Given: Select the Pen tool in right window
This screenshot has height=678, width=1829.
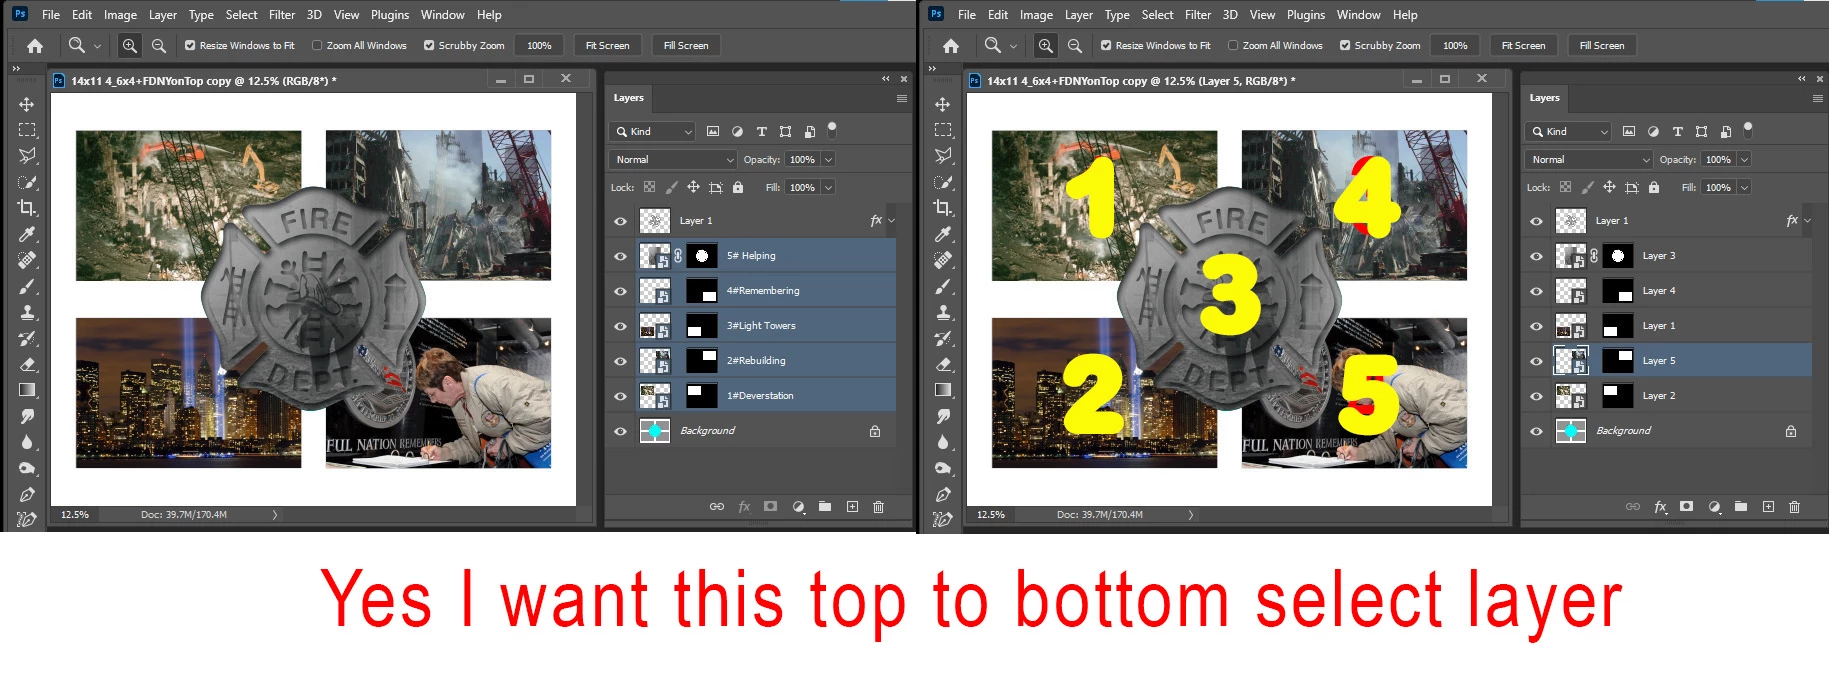Looking at the screenshot, I should click(x=943, y=494).
